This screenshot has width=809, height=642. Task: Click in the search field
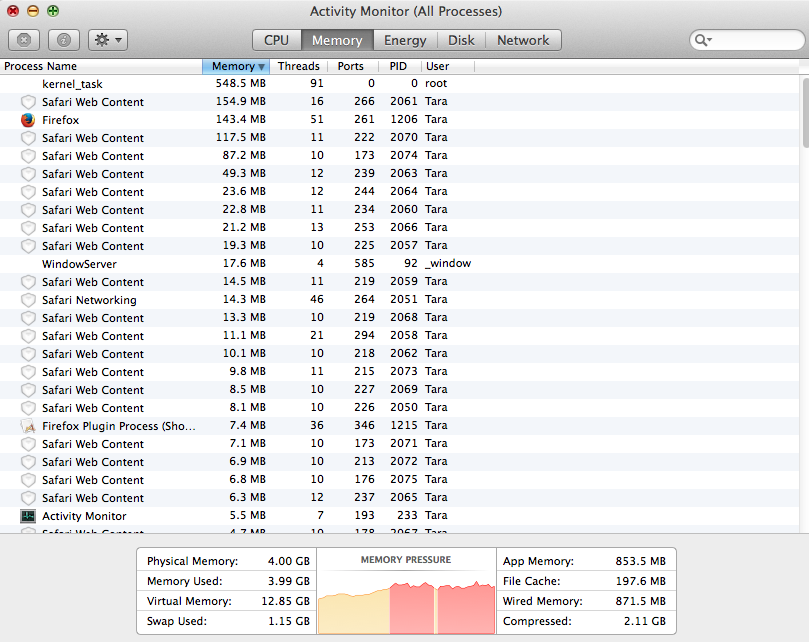[x=747, y=40]
